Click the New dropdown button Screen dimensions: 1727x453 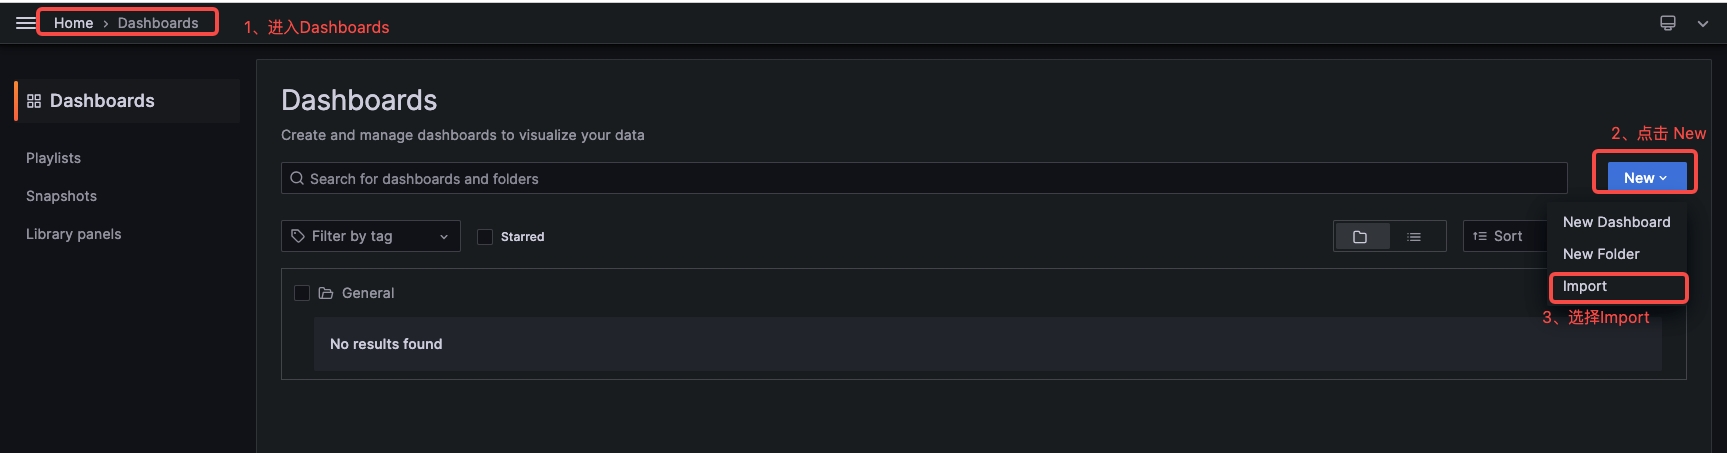(x=1645, y=177)
